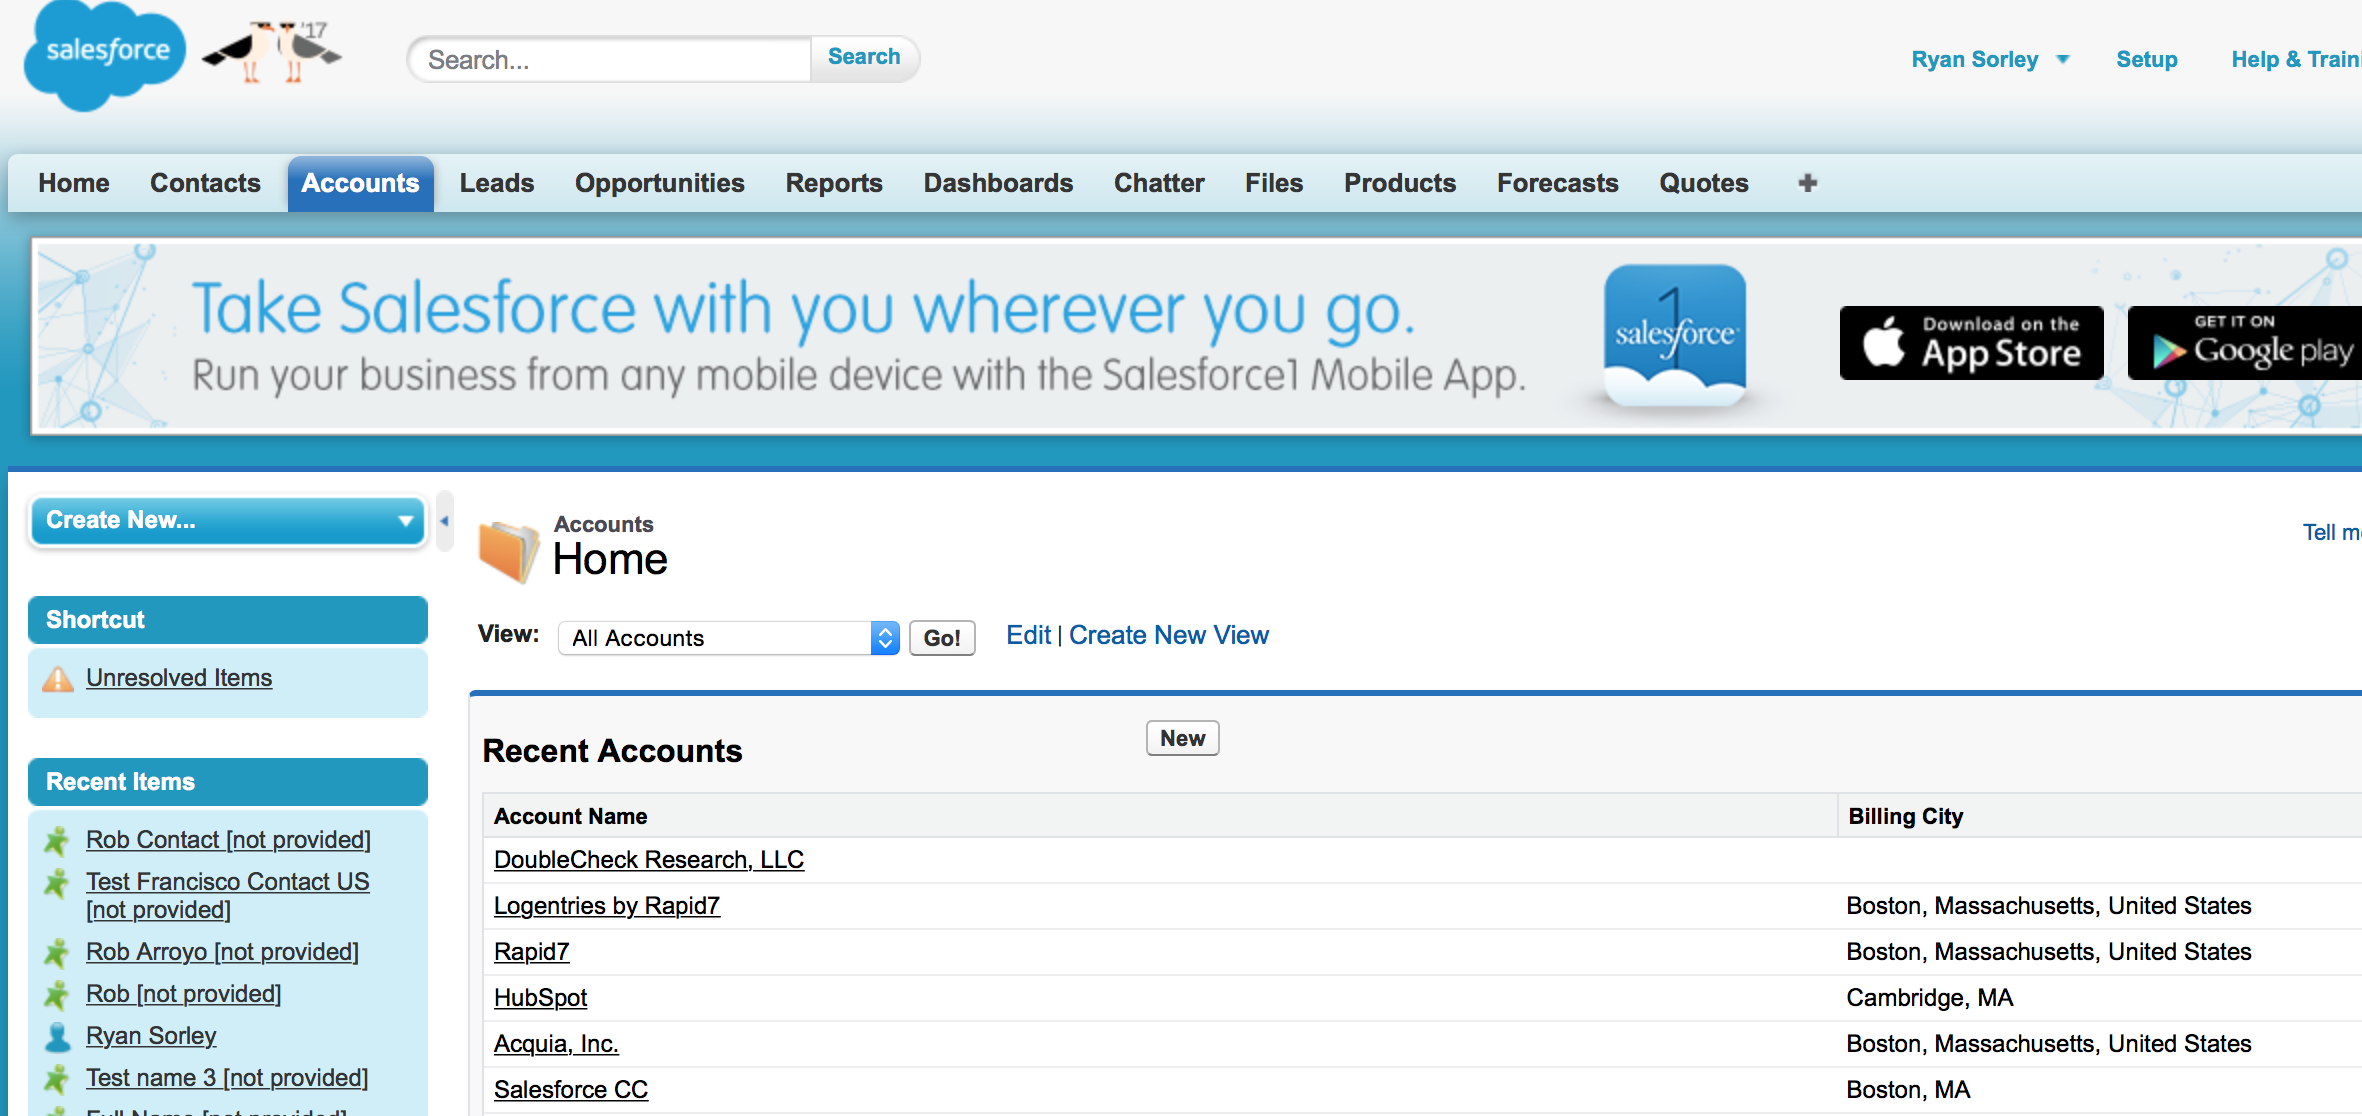
Task: Go to the Chatter tab
Action: point(1159,183)
